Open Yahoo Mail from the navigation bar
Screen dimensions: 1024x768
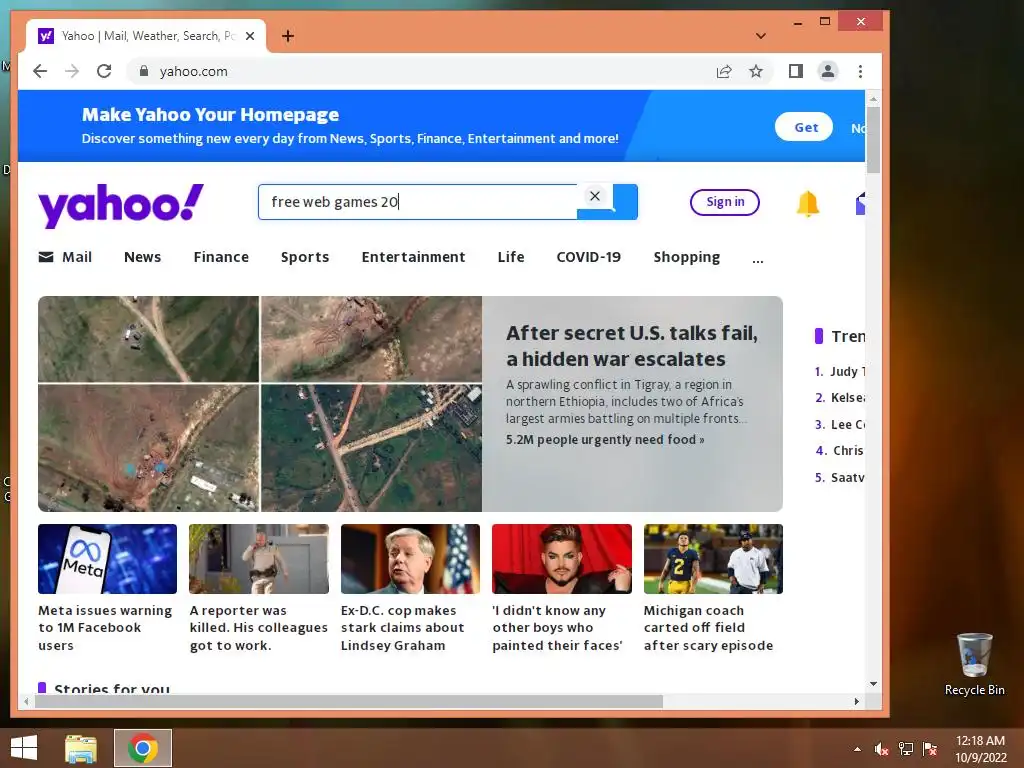(65, 257)
